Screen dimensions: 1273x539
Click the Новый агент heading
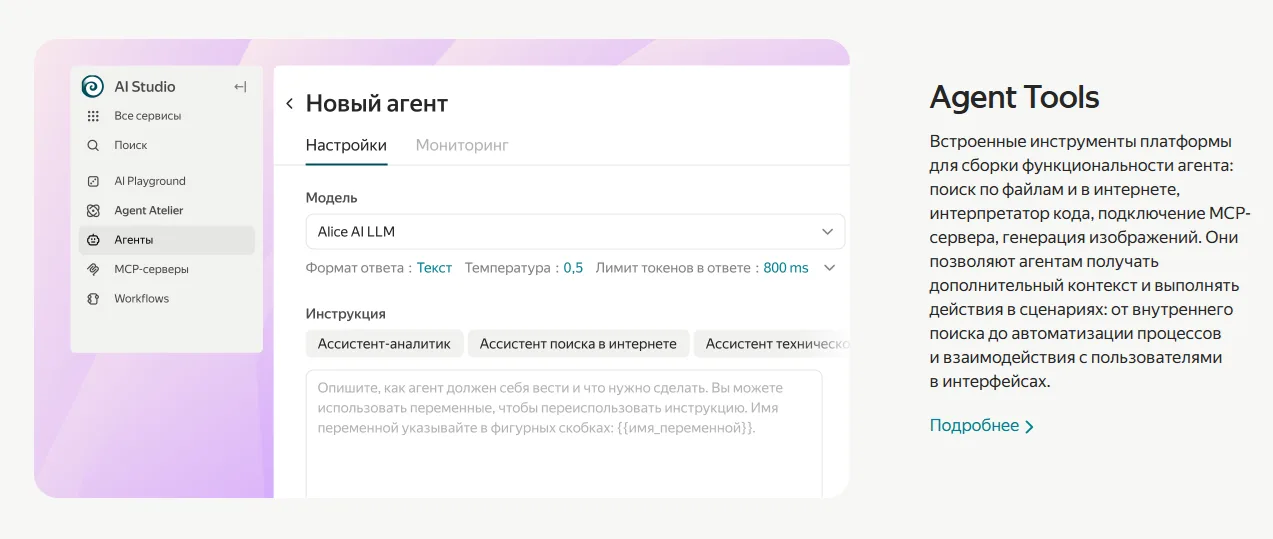[x=377, y=103]
